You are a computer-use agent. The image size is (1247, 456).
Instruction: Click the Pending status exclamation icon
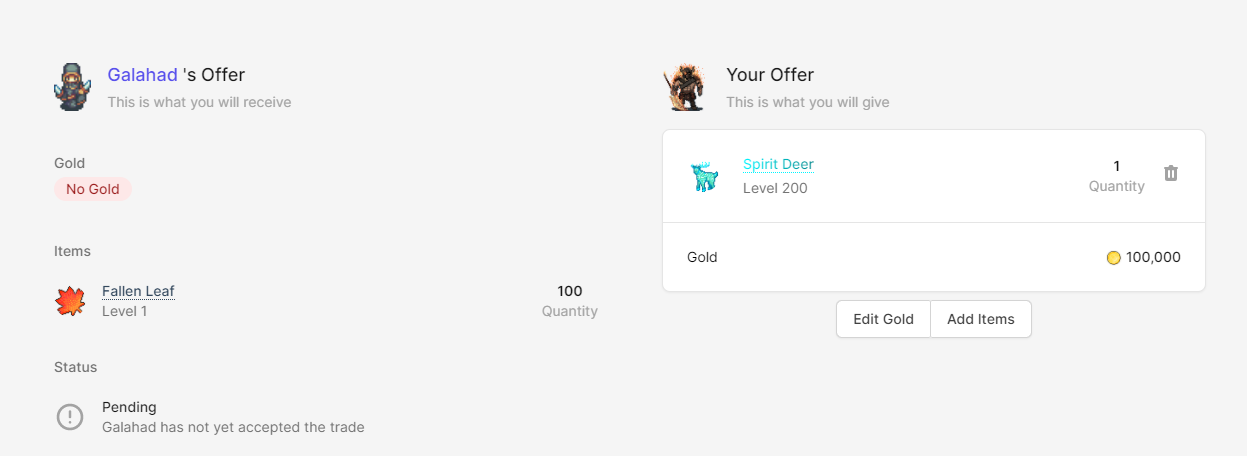point(70,417)
